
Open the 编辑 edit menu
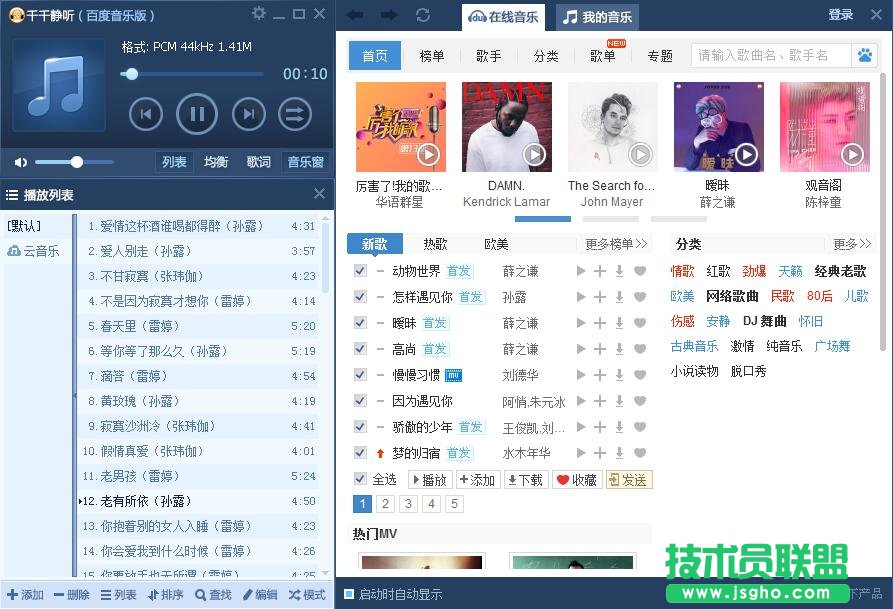[x=260, y=595]
